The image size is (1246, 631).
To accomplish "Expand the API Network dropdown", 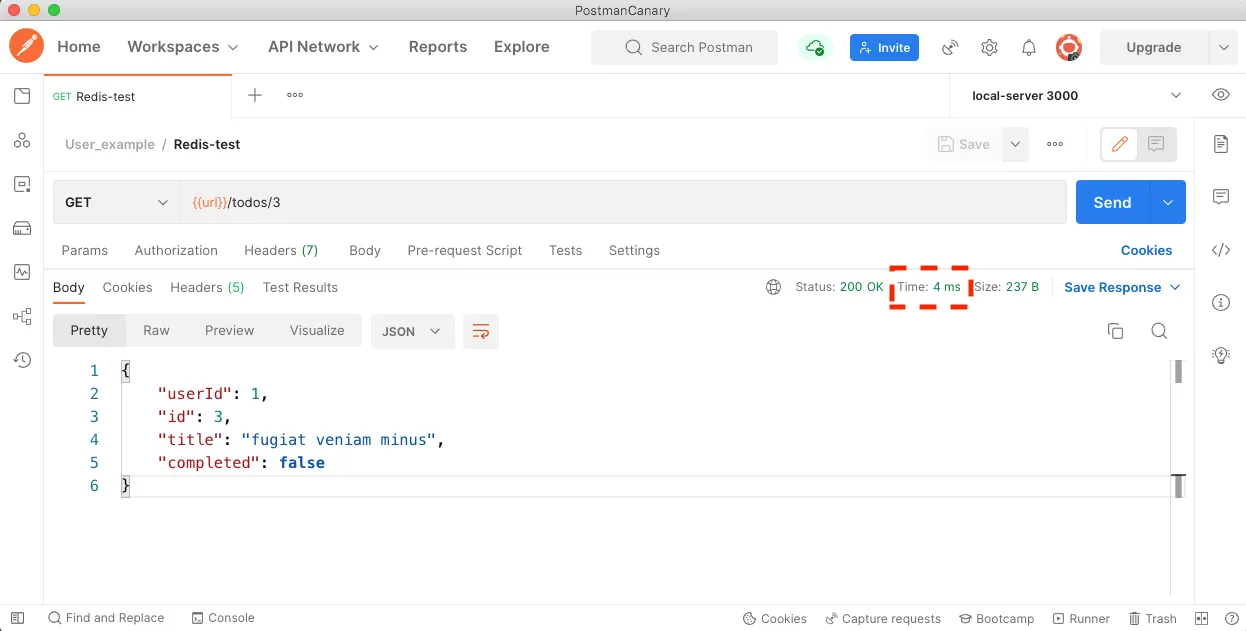I will (x=324, y=47).
